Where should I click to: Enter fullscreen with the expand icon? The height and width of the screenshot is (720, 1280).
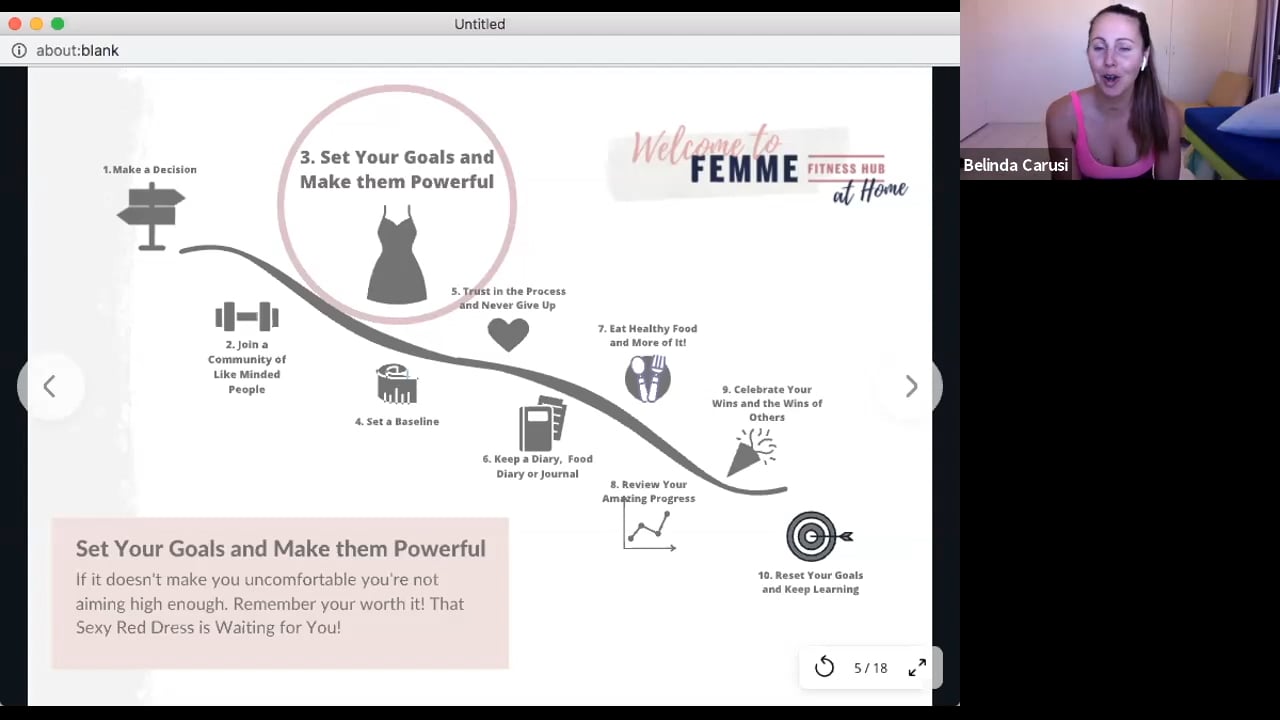[917, 668]
